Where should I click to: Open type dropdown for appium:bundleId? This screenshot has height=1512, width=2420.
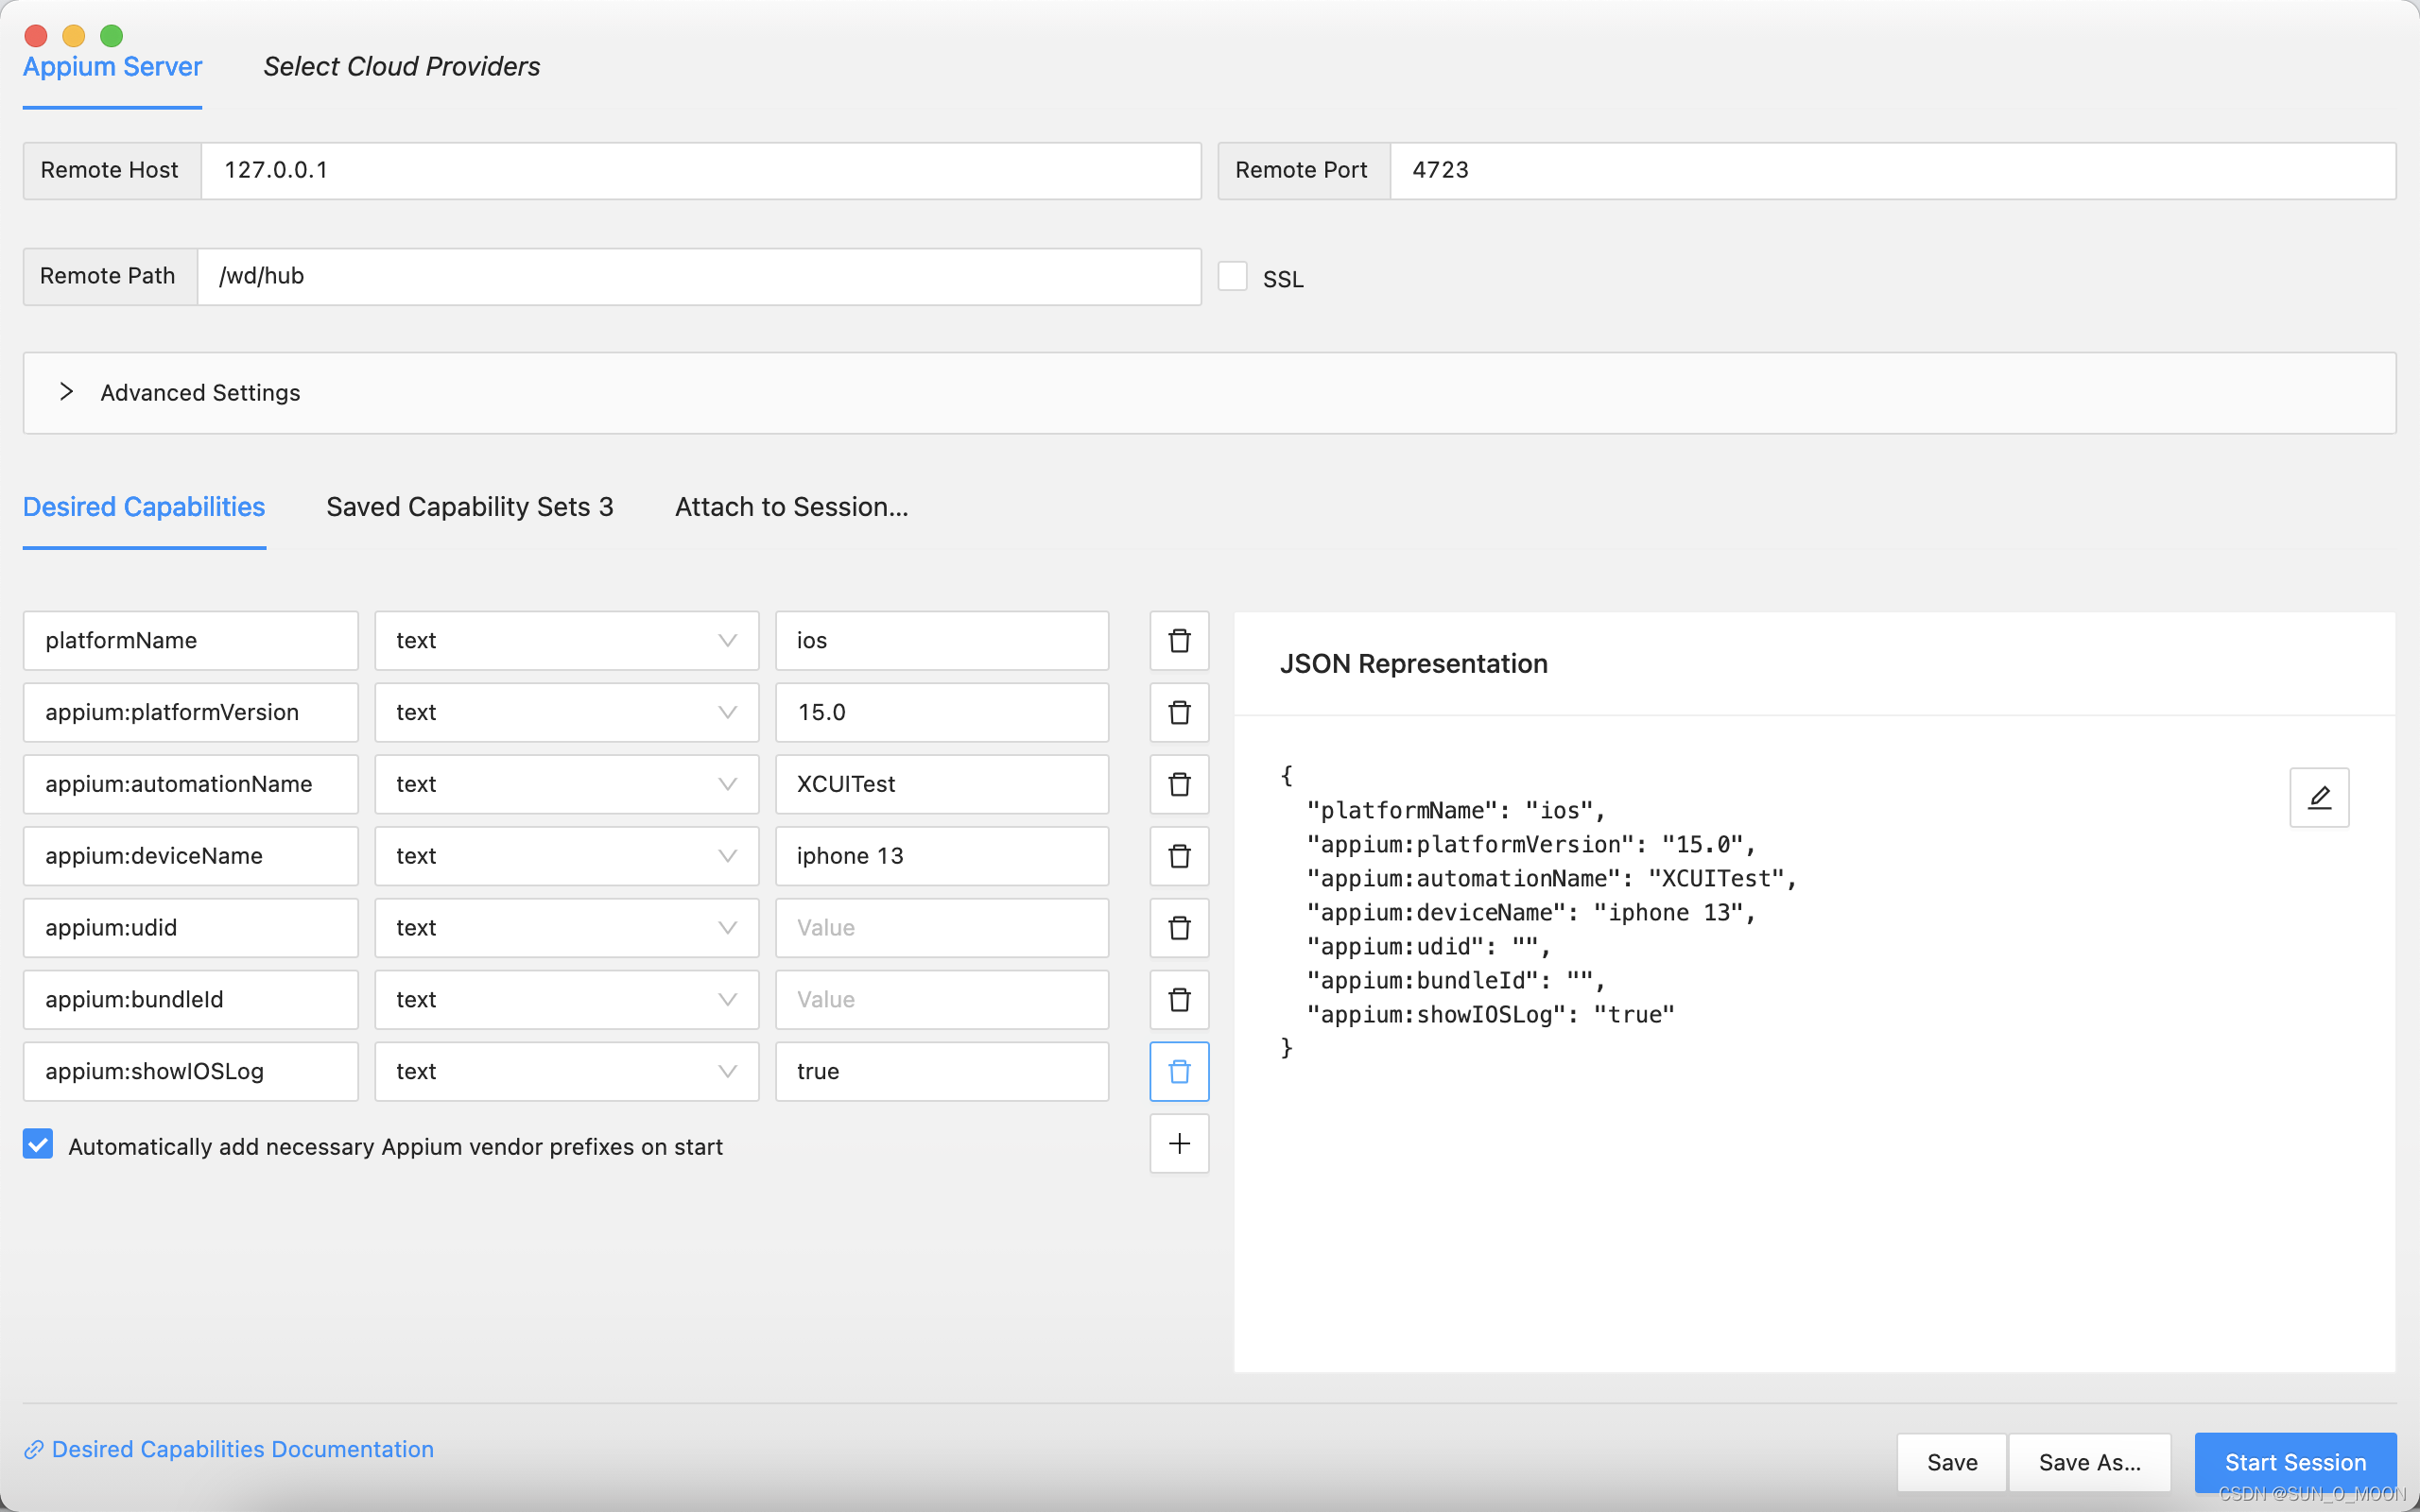[567, 1000]
